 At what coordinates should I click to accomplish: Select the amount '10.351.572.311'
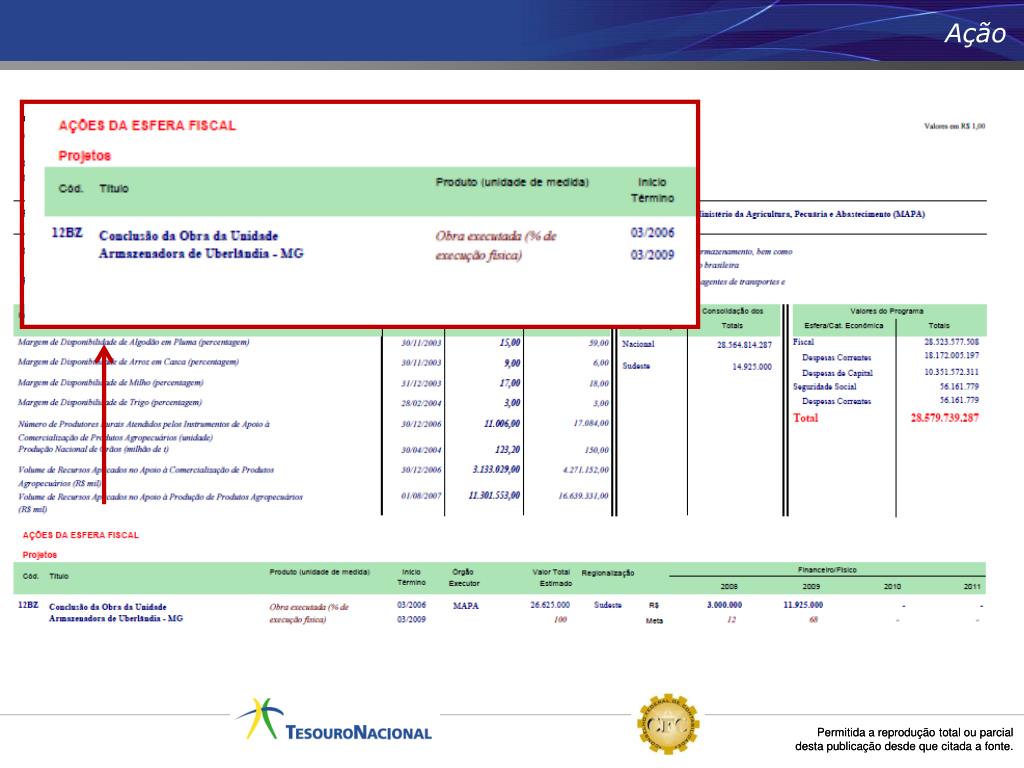point(952,372)
